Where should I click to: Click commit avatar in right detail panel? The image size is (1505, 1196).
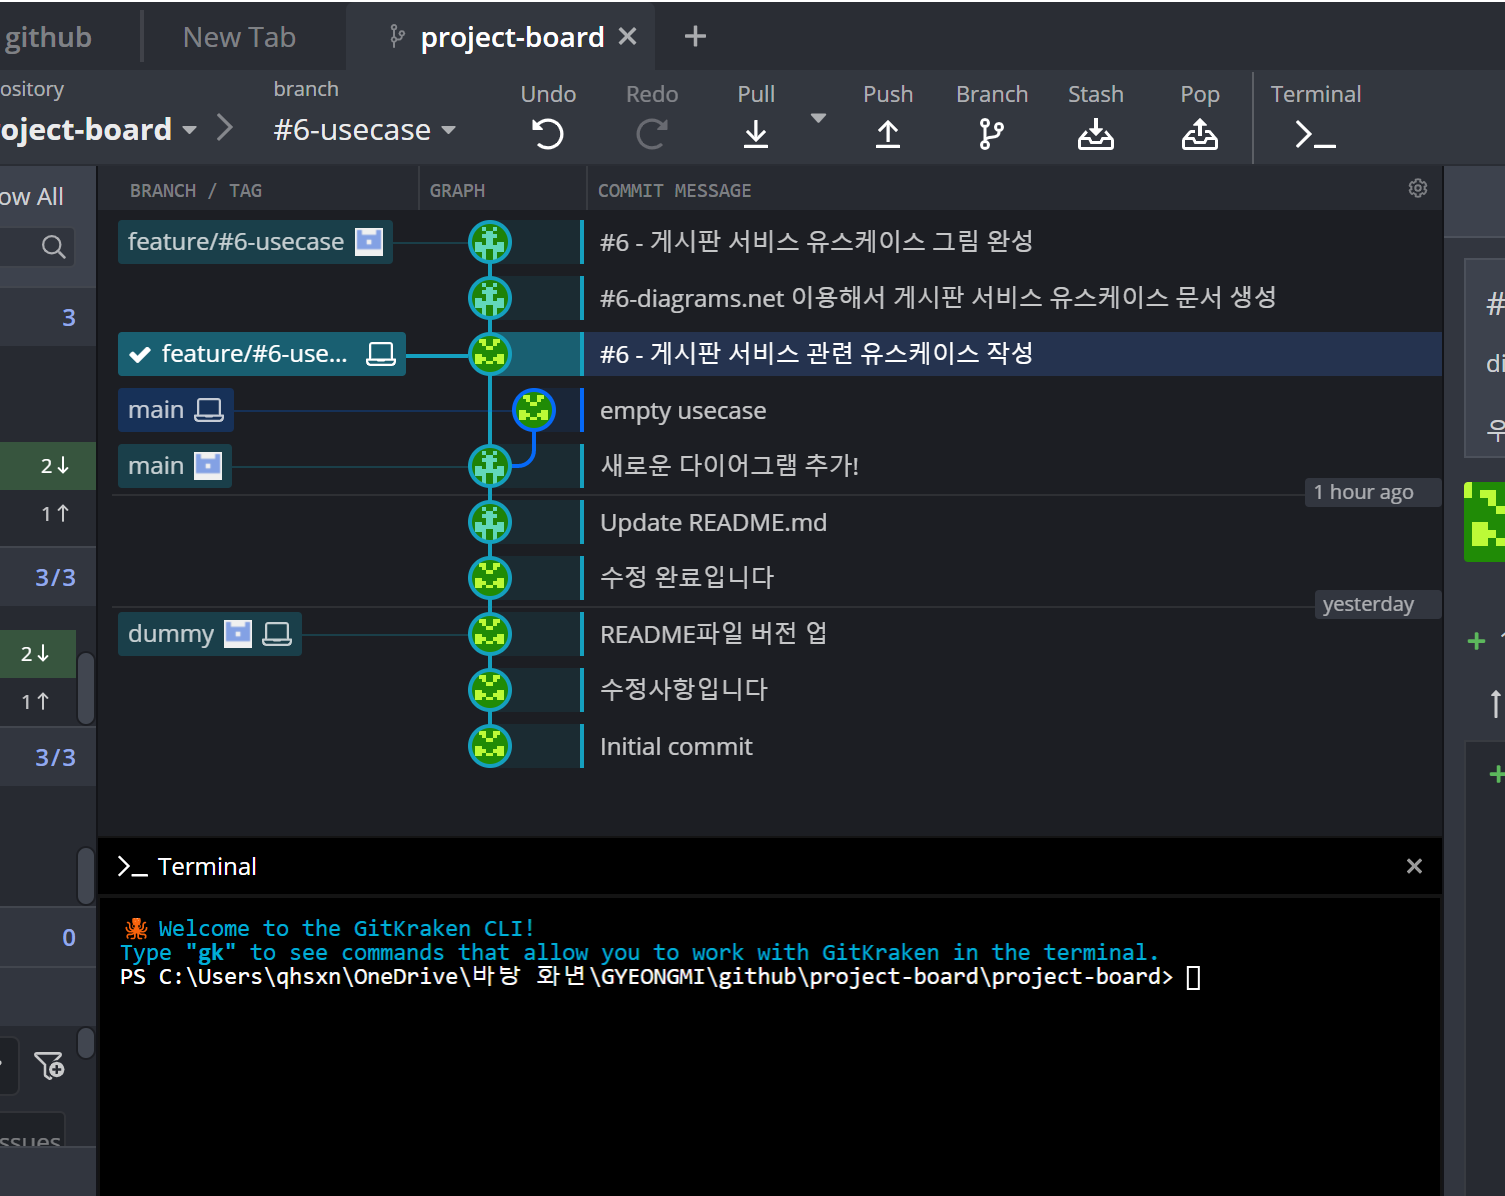(x=1486, y=522)
